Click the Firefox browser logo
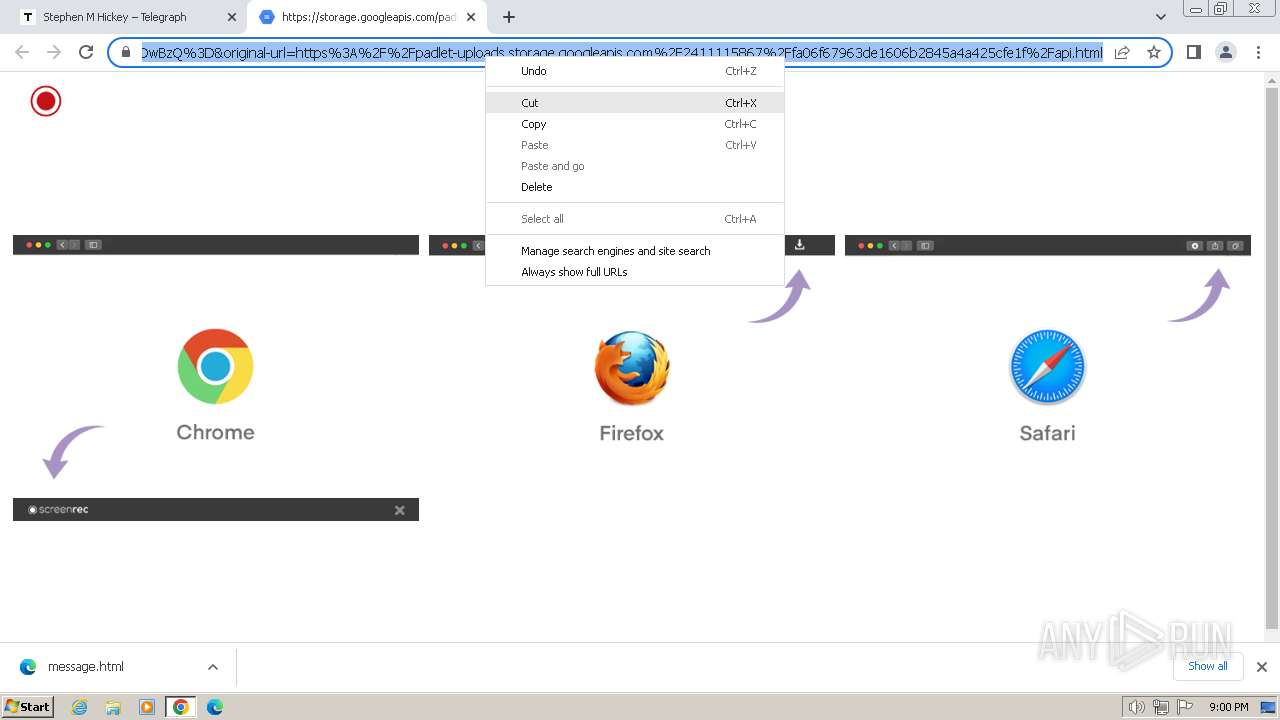 632,368
